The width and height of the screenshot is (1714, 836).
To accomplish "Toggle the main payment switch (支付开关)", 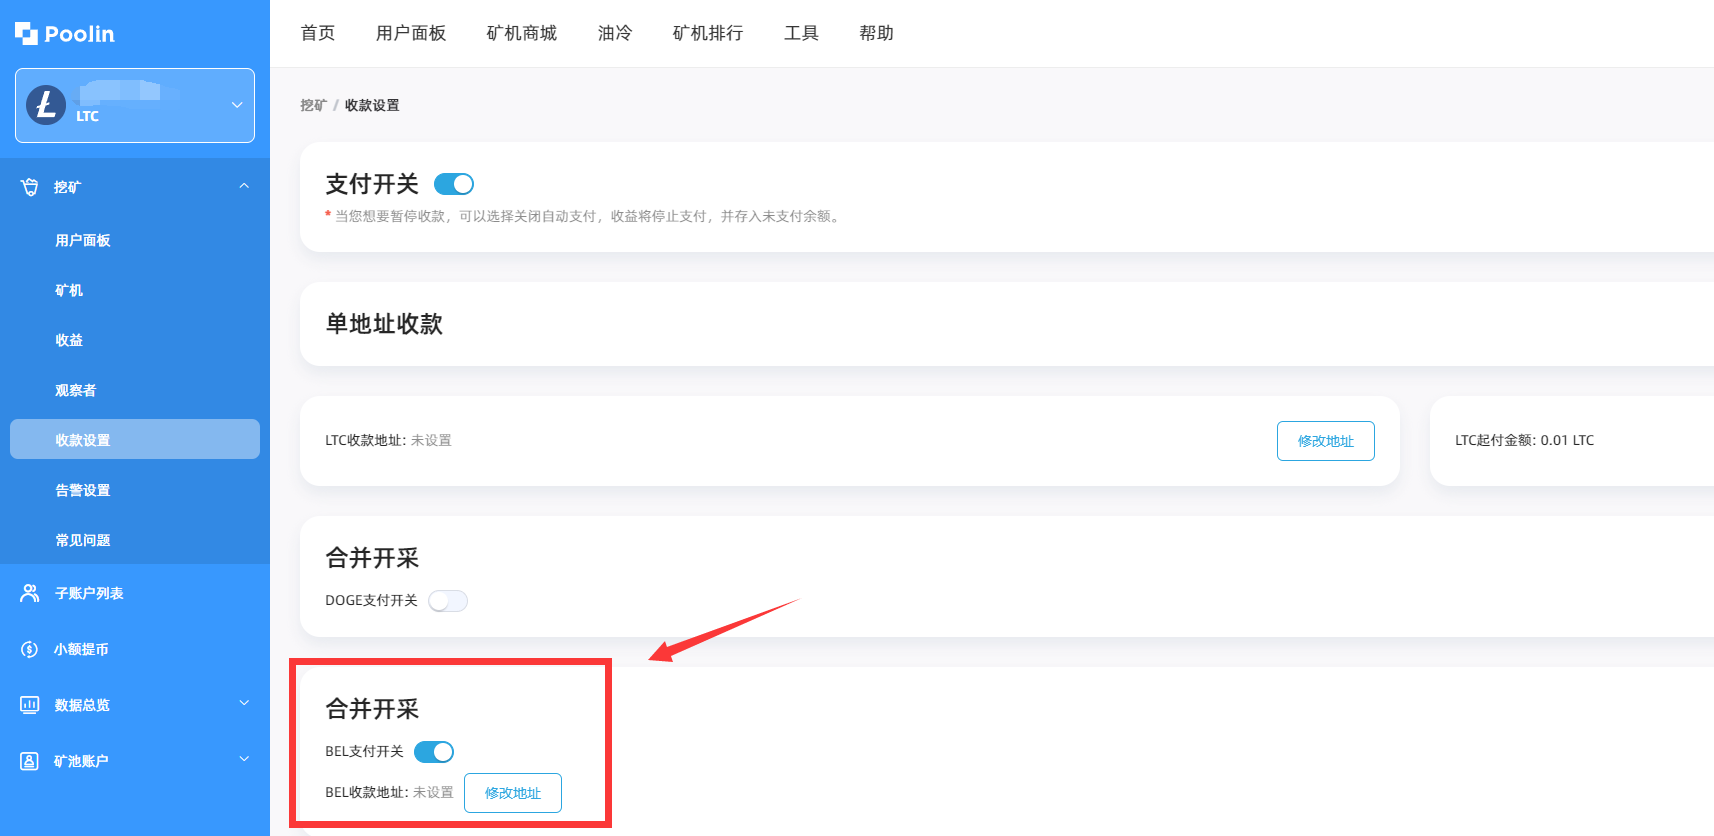I will click(454, 184).
